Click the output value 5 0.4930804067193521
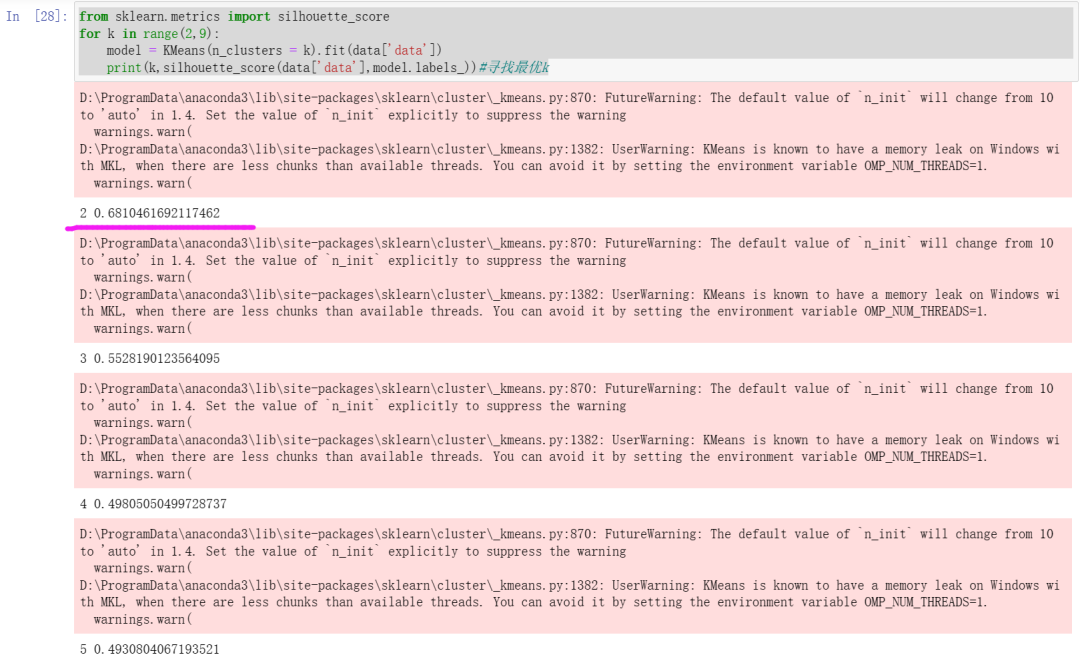This screenshot has width=1080, height=657. (149, 649)
